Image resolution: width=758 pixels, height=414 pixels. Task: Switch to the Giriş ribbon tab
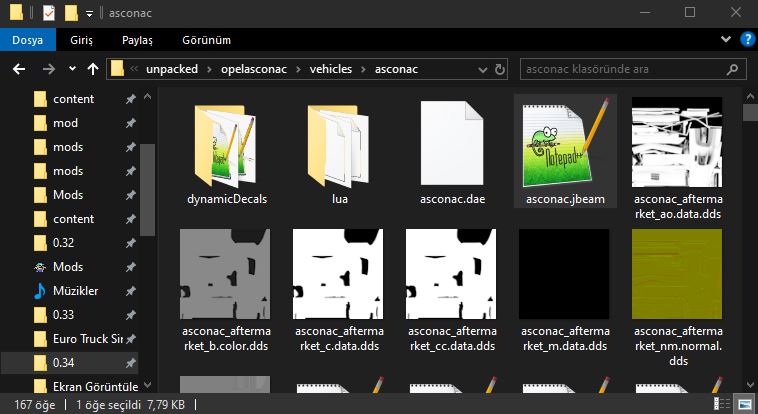click(81, 40)
